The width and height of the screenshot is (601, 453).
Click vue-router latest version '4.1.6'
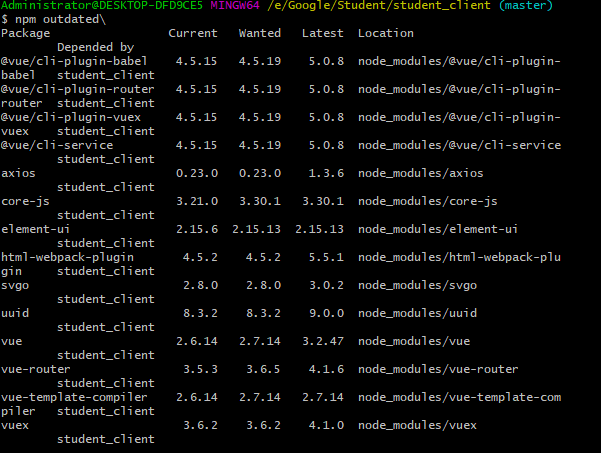[326, 369]
